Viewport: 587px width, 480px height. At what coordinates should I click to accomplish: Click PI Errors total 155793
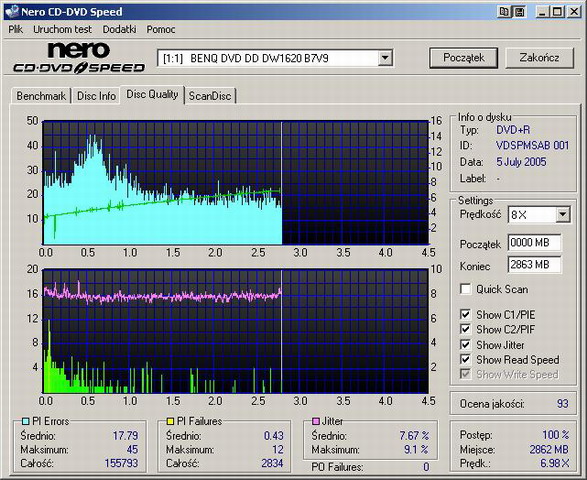pyautogui.click(x=121, y=463)
